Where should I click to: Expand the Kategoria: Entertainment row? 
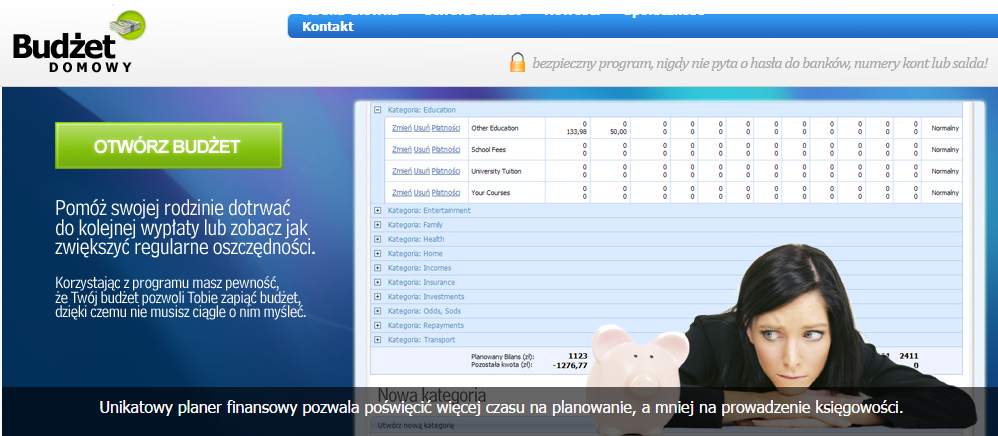pyautogui.click(x=377, y=211)
